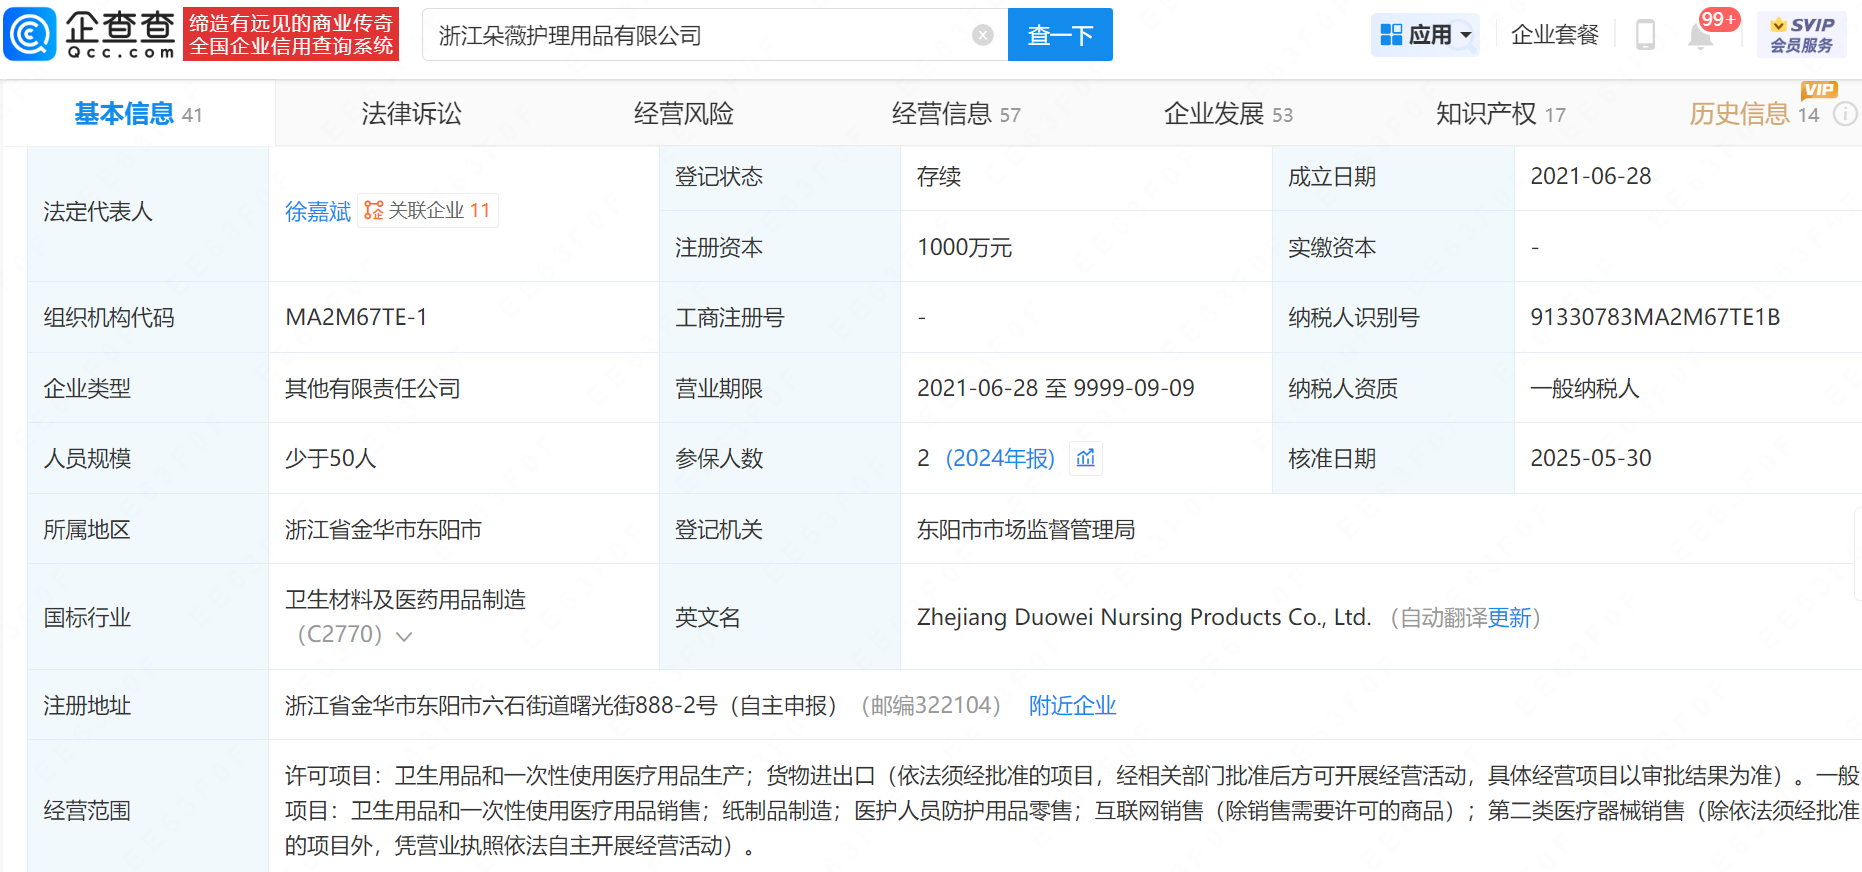
Task: Select the establishment date 2021-06-28
Action: (1591, 176)
